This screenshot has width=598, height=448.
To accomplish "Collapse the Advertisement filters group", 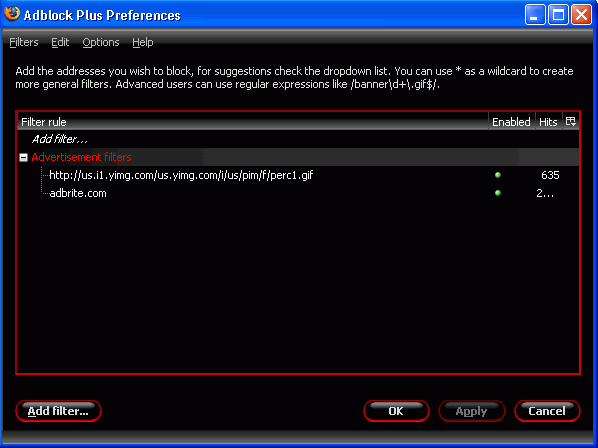I will tap(24, 157).
